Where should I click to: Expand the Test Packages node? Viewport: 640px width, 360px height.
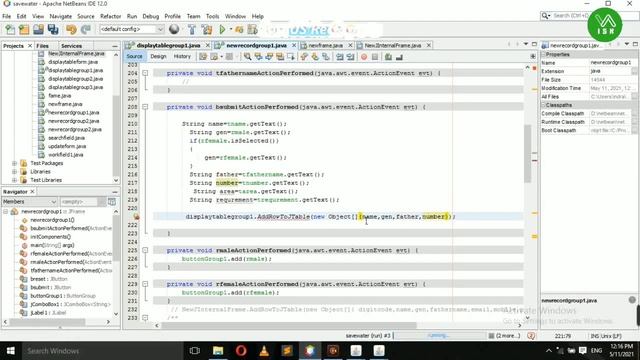pos(14,163)
